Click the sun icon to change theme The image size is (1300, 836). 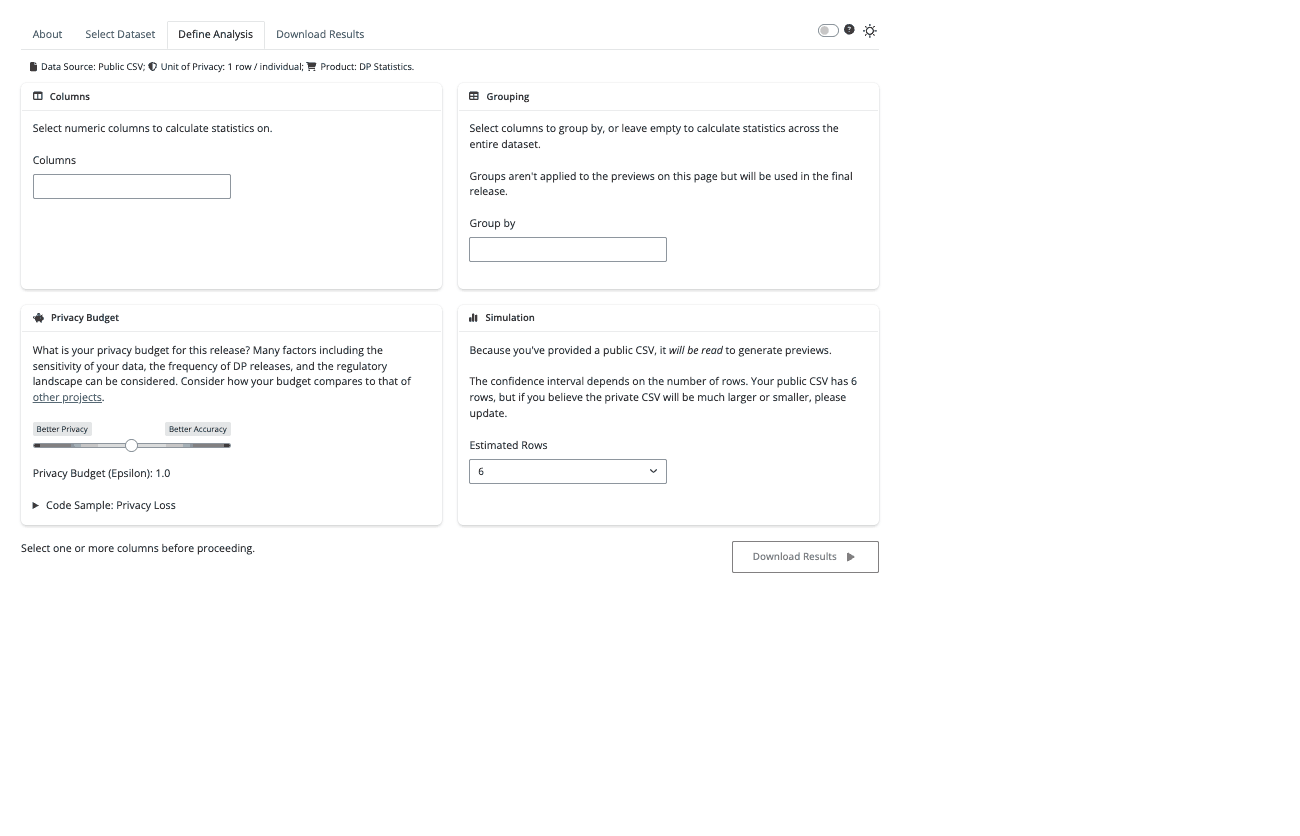(x=869, y=30)
